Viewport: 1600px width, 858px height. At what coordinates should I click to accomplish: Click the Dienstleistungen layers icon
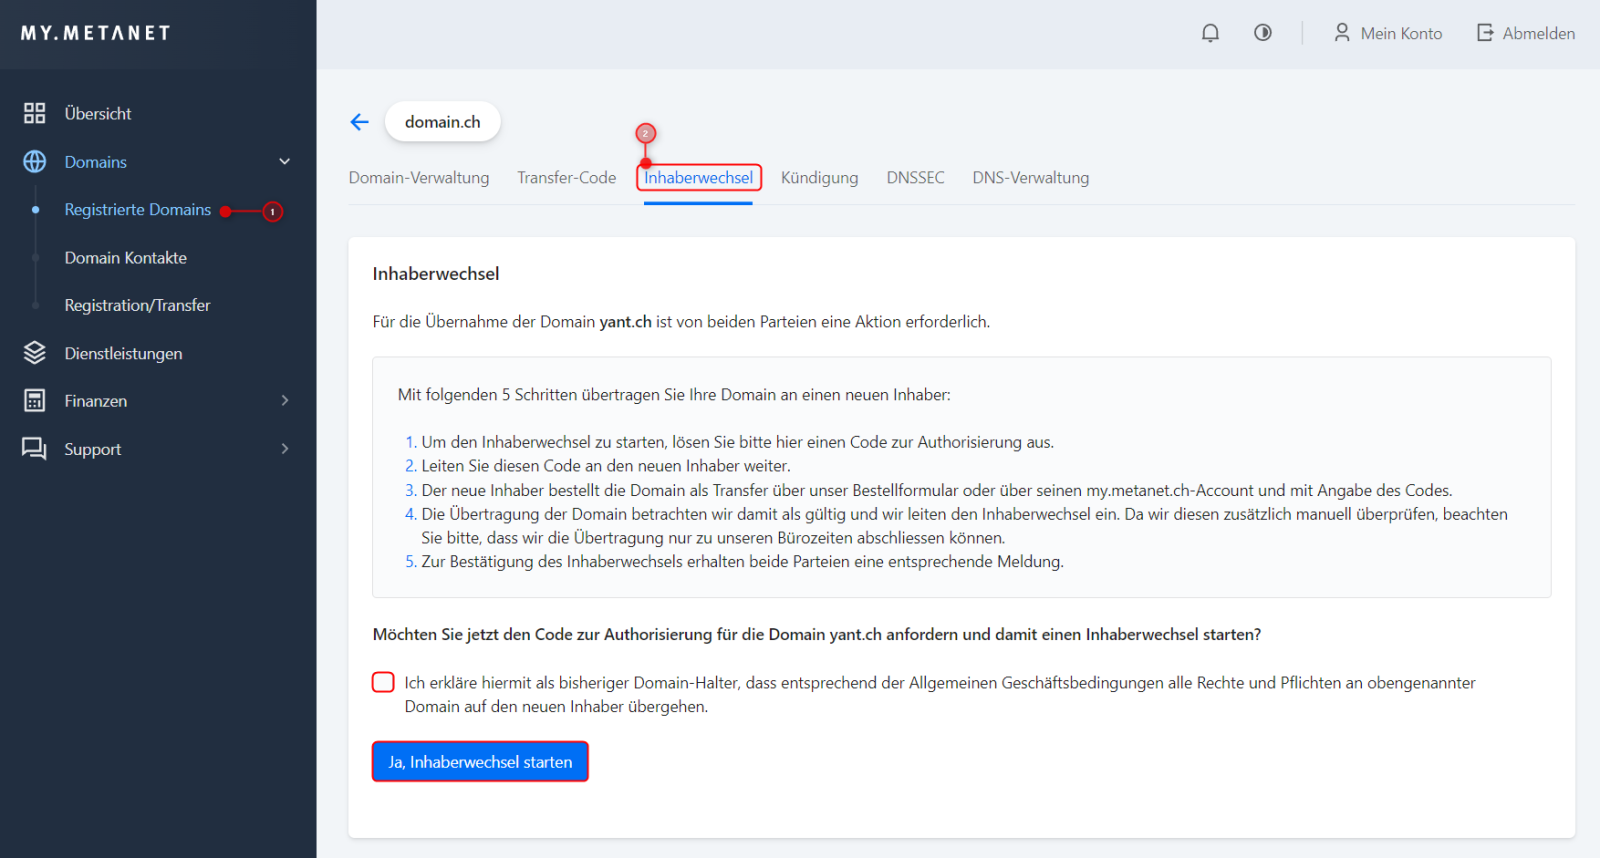click(x=35, y=353)
